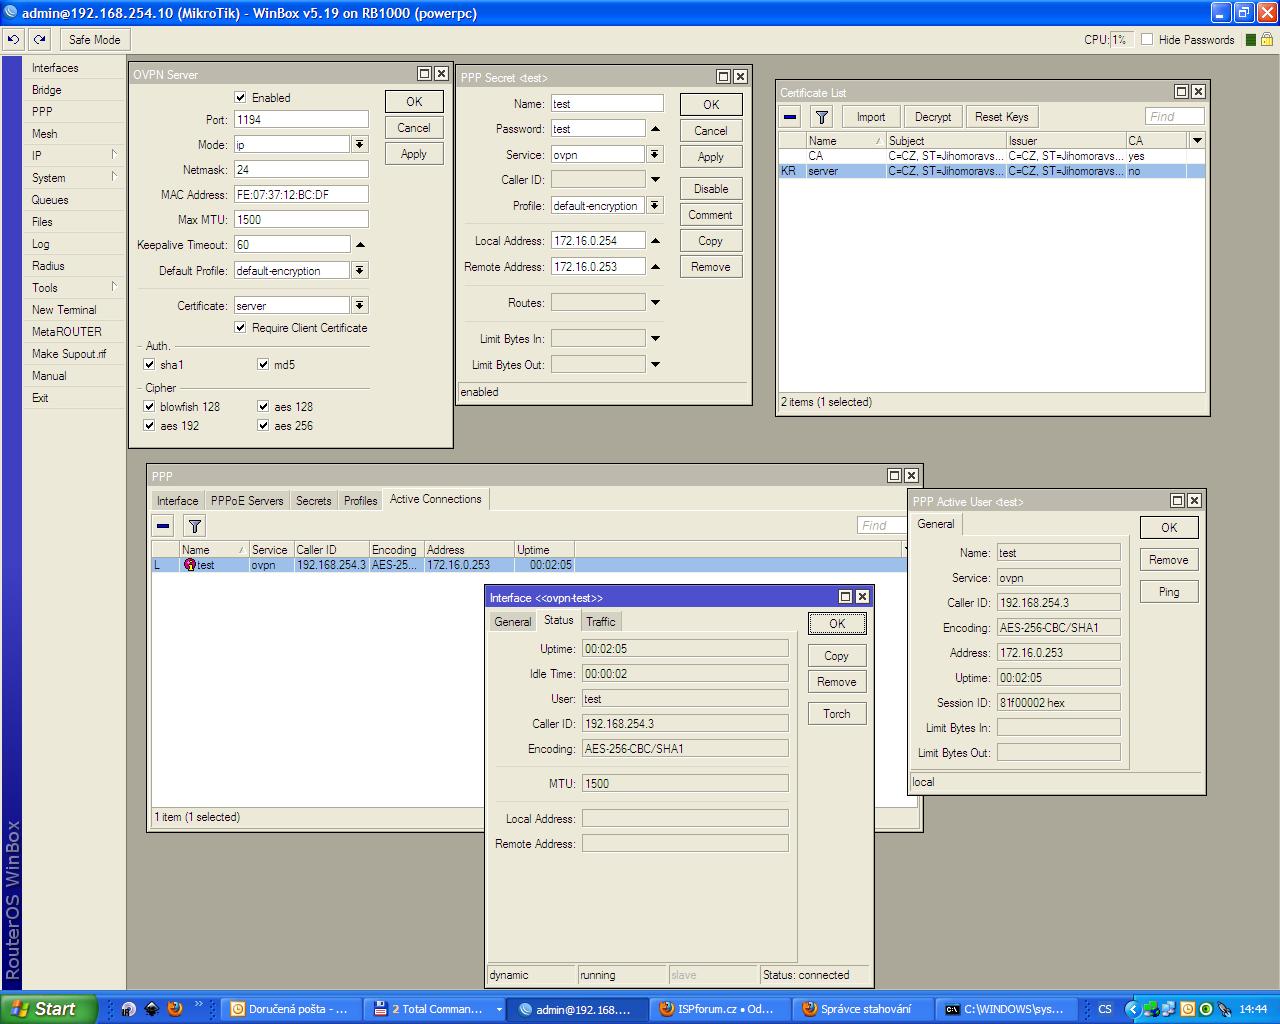Open the Profile dropdown in PPP Secret
Image resolution: width=1280 pixels, height=1024 pixels.
pyautogui.click(x=655, y=205)
